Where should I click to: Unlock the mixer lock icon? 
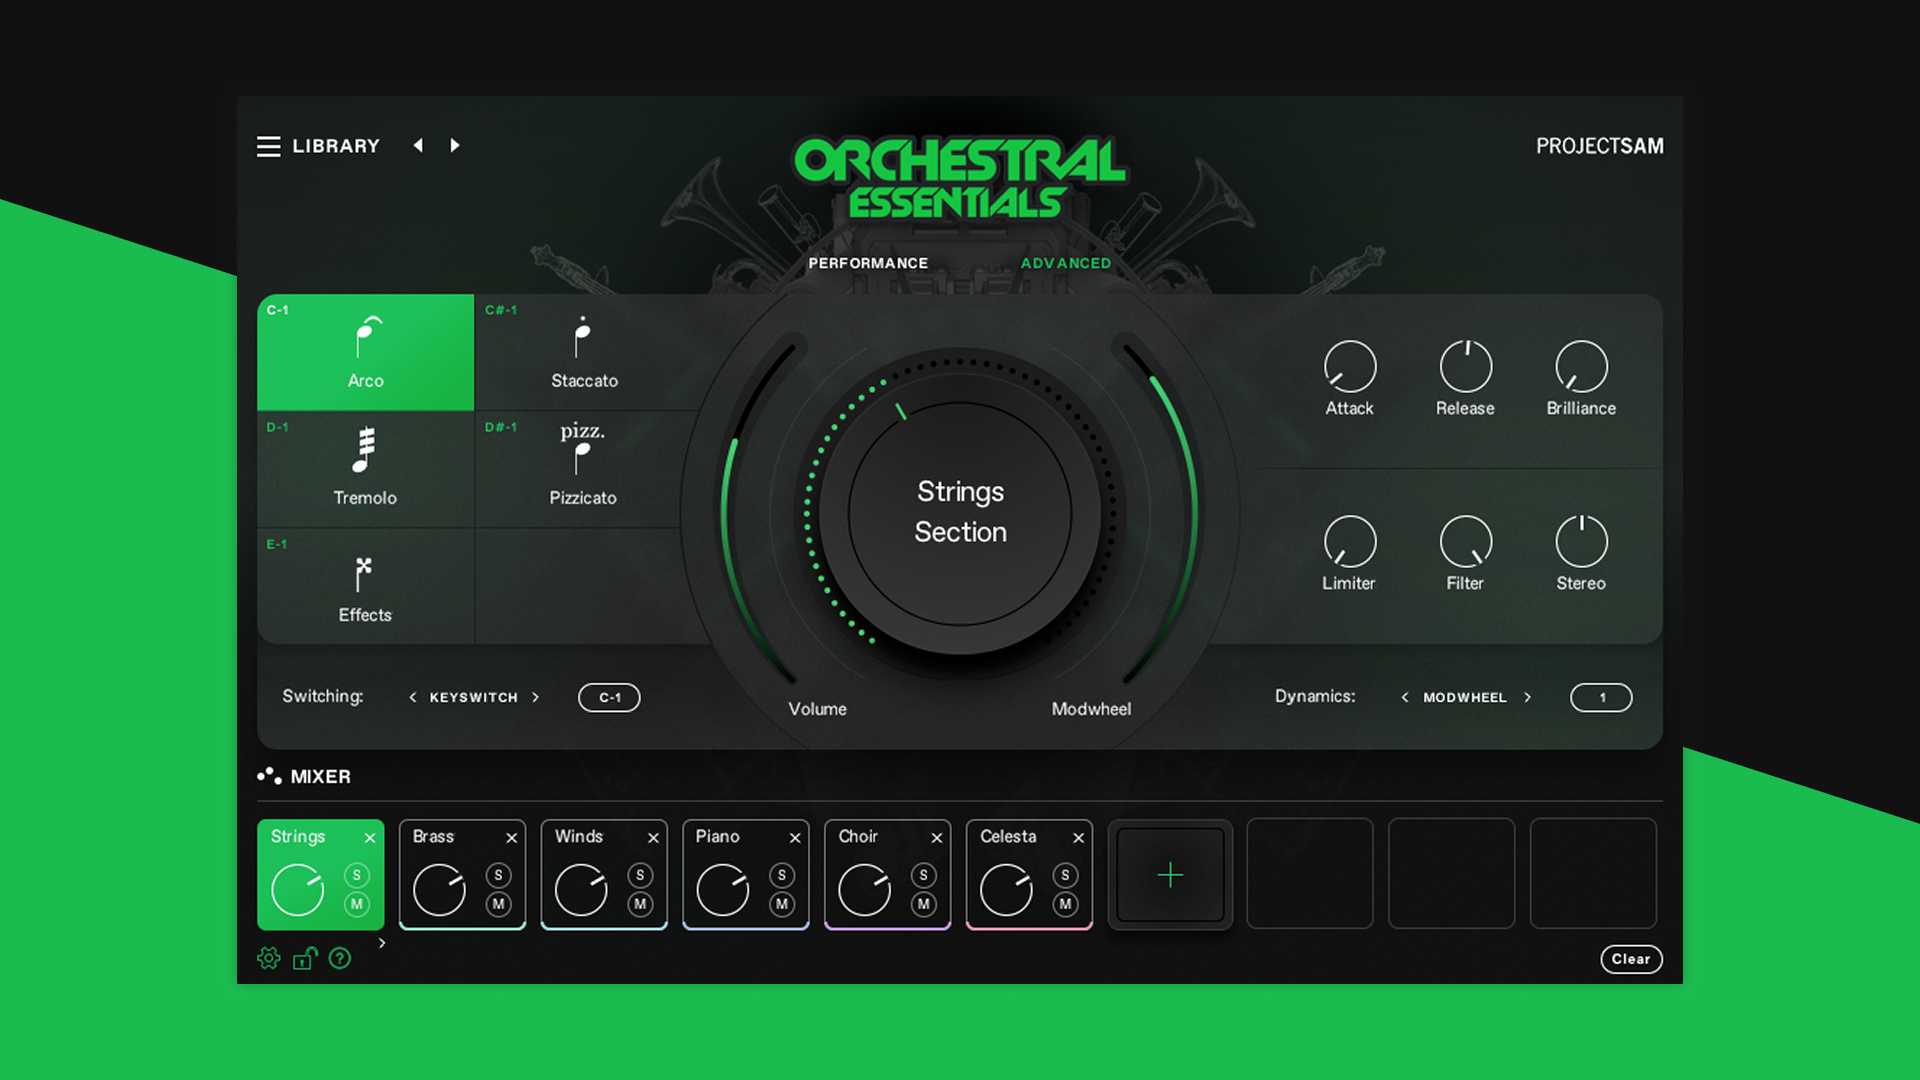(x=304, y=958)
